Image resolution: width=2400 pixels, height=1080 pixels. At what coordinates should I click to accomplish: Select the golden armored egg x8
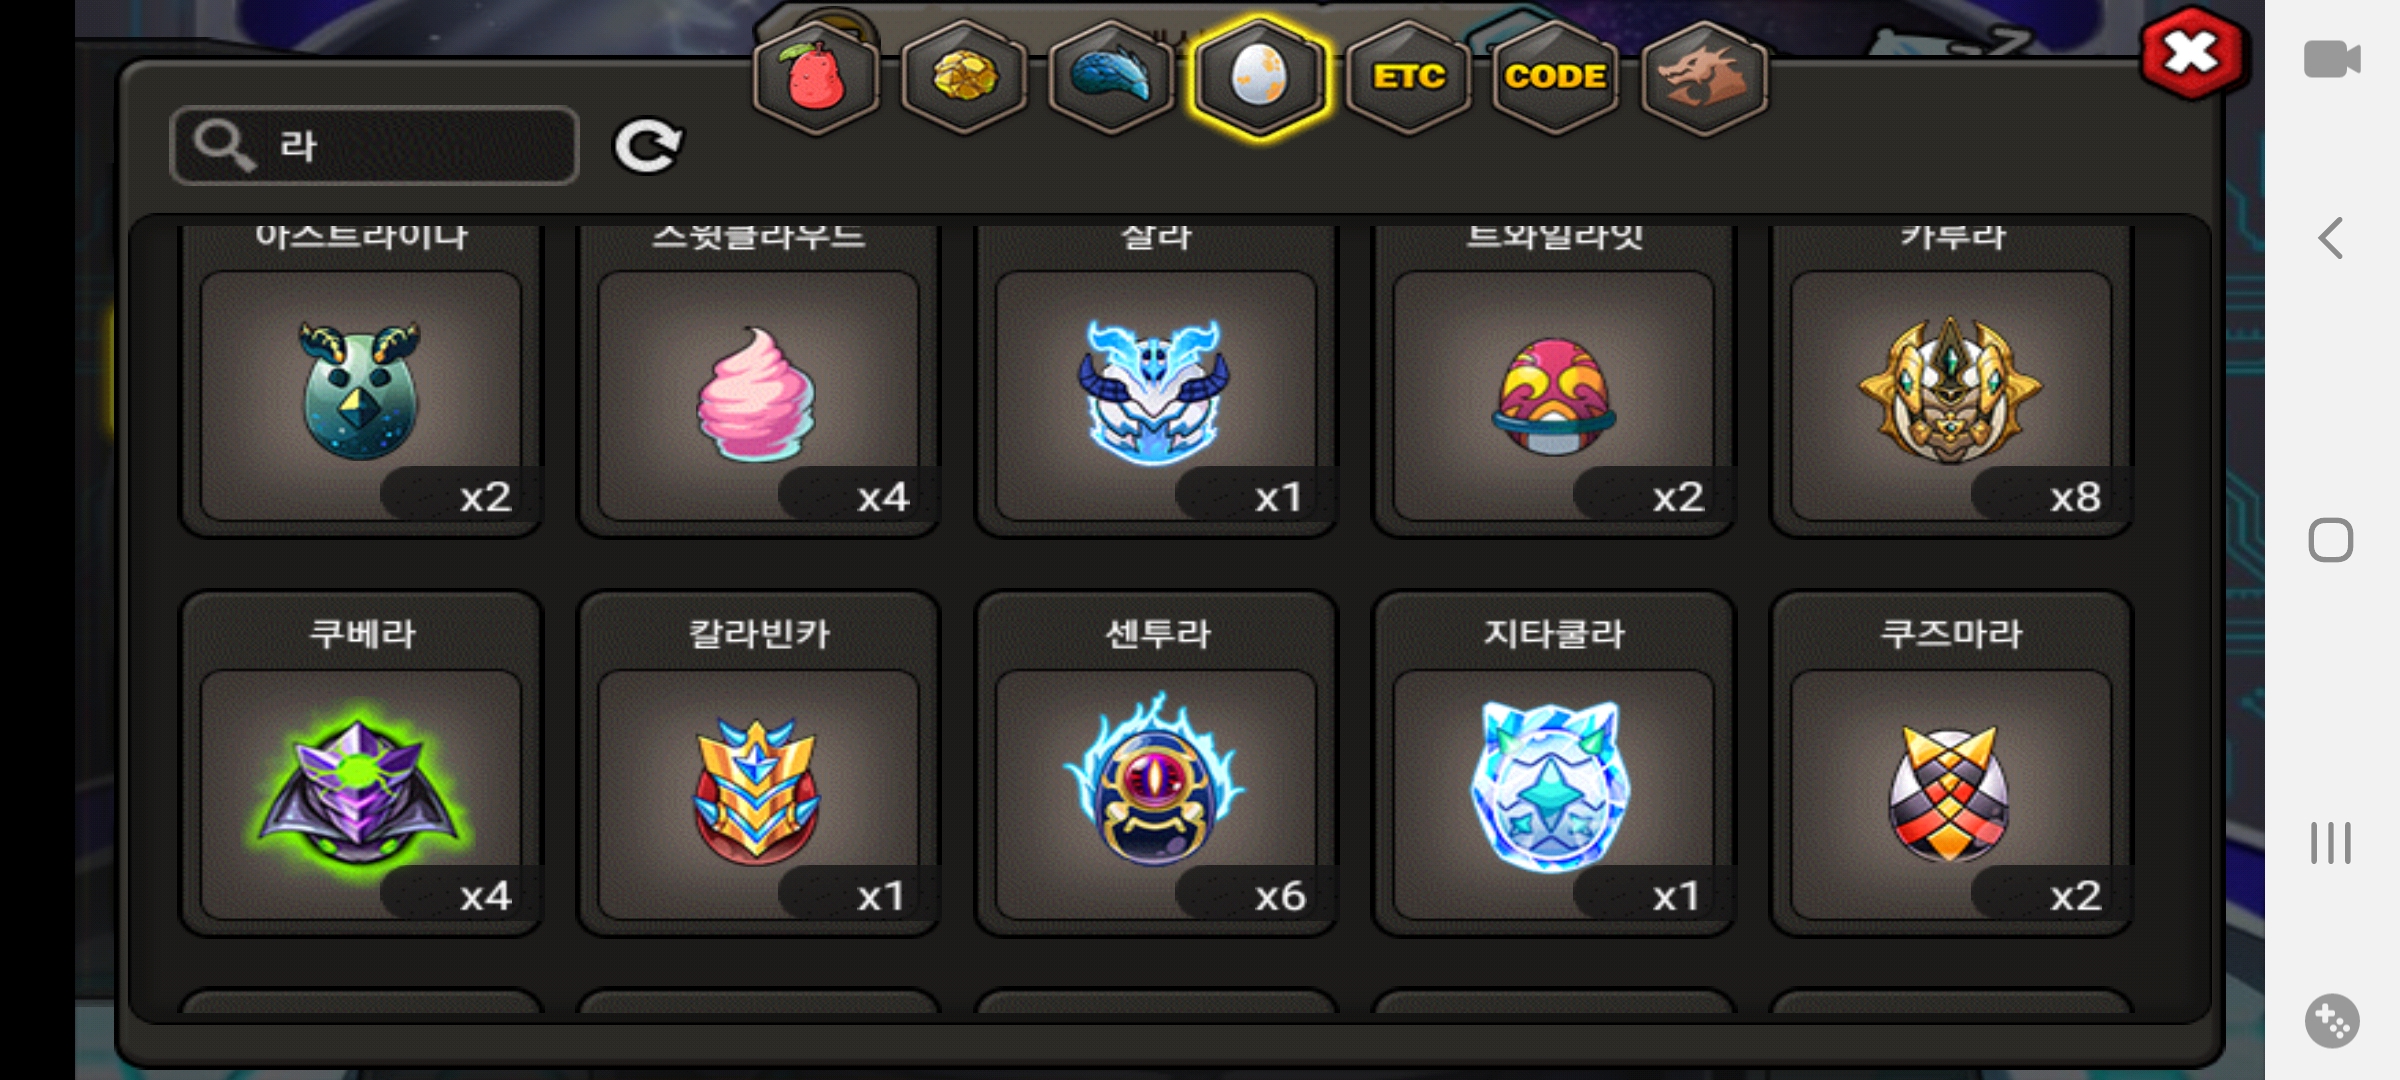coord(1951,382)
